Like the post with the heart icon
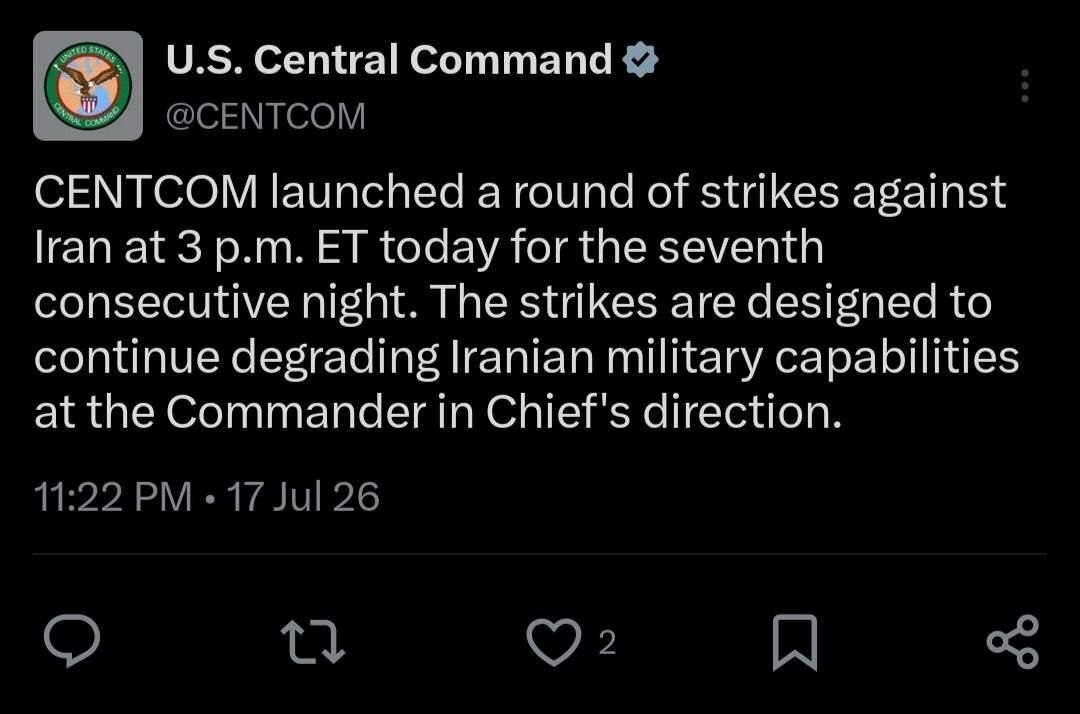The height and width of the screenshot is (714, 1080). (553, 642)
